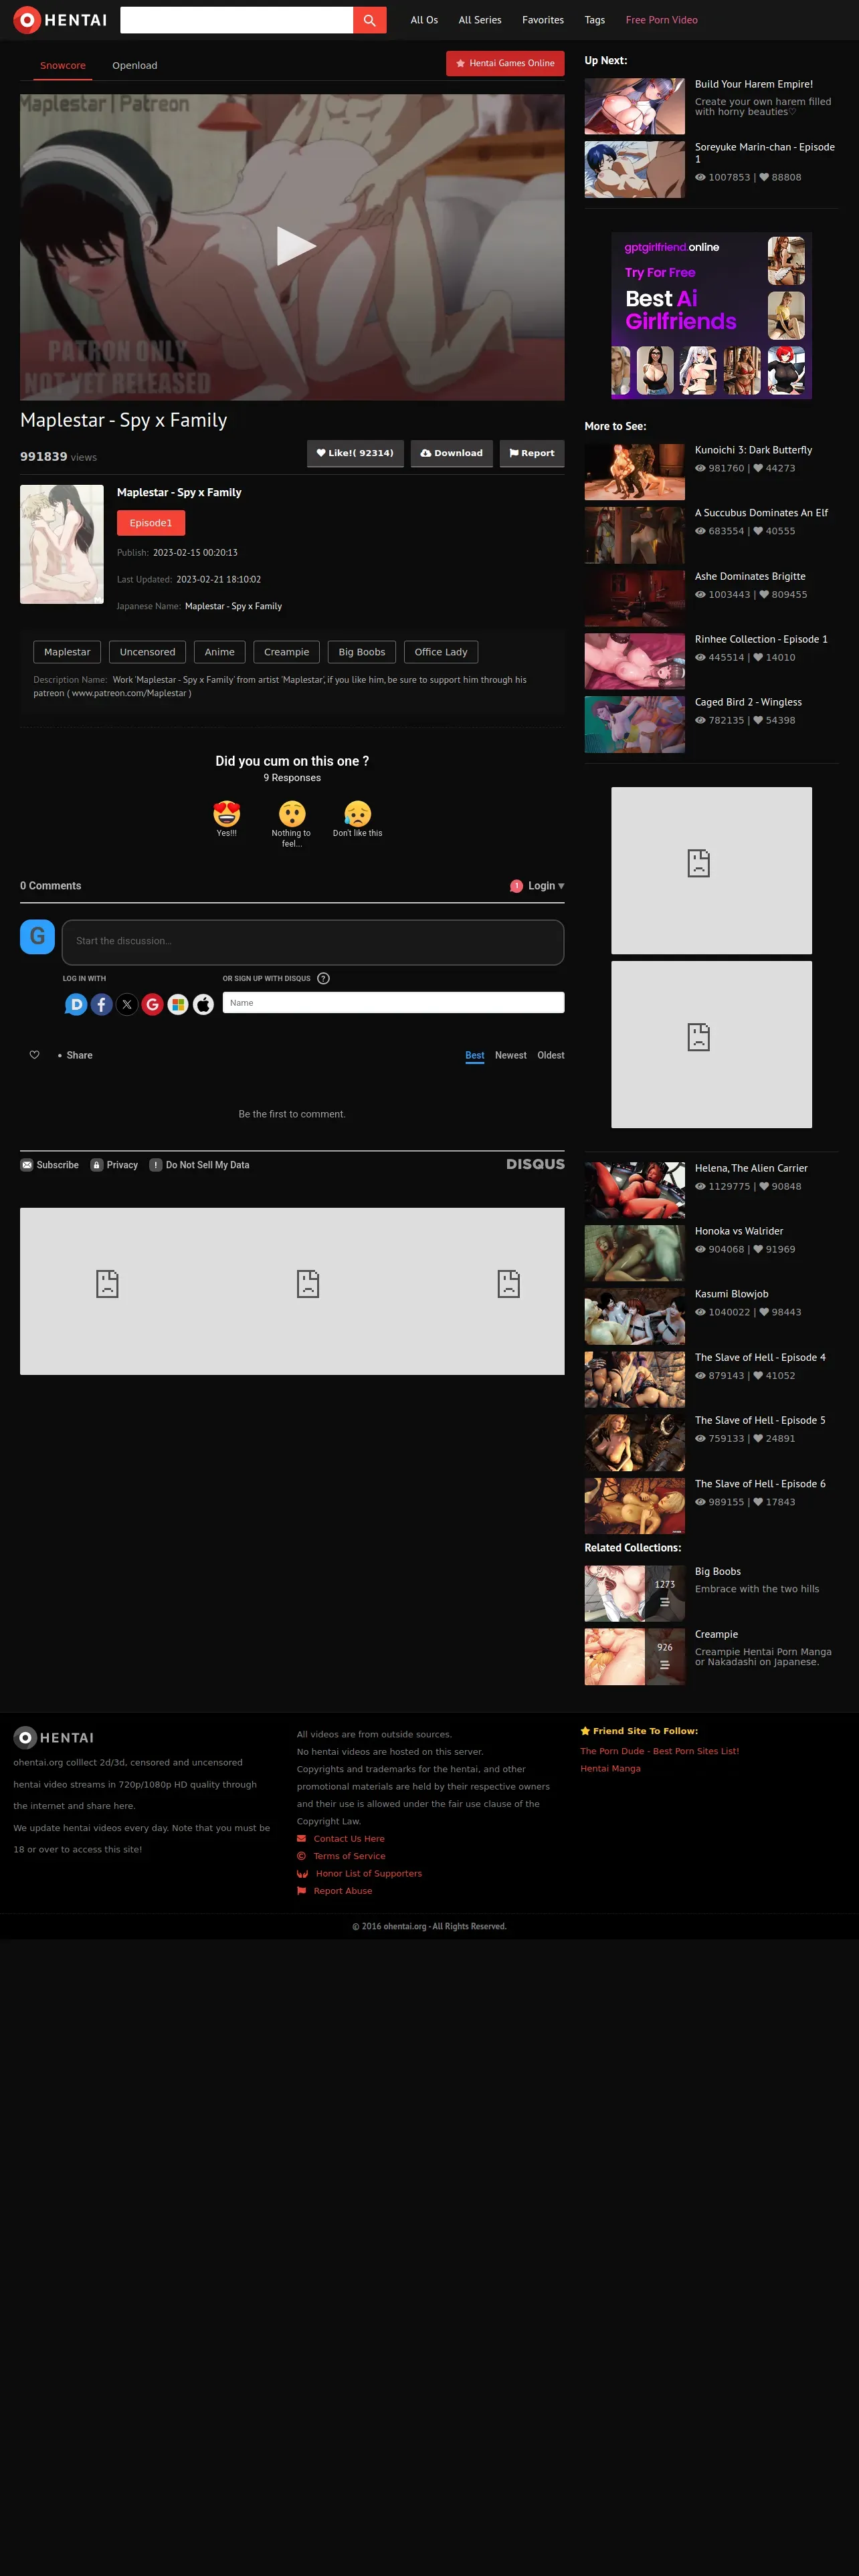Open 'The Porn Dude' friend site link

(660, 1751)
